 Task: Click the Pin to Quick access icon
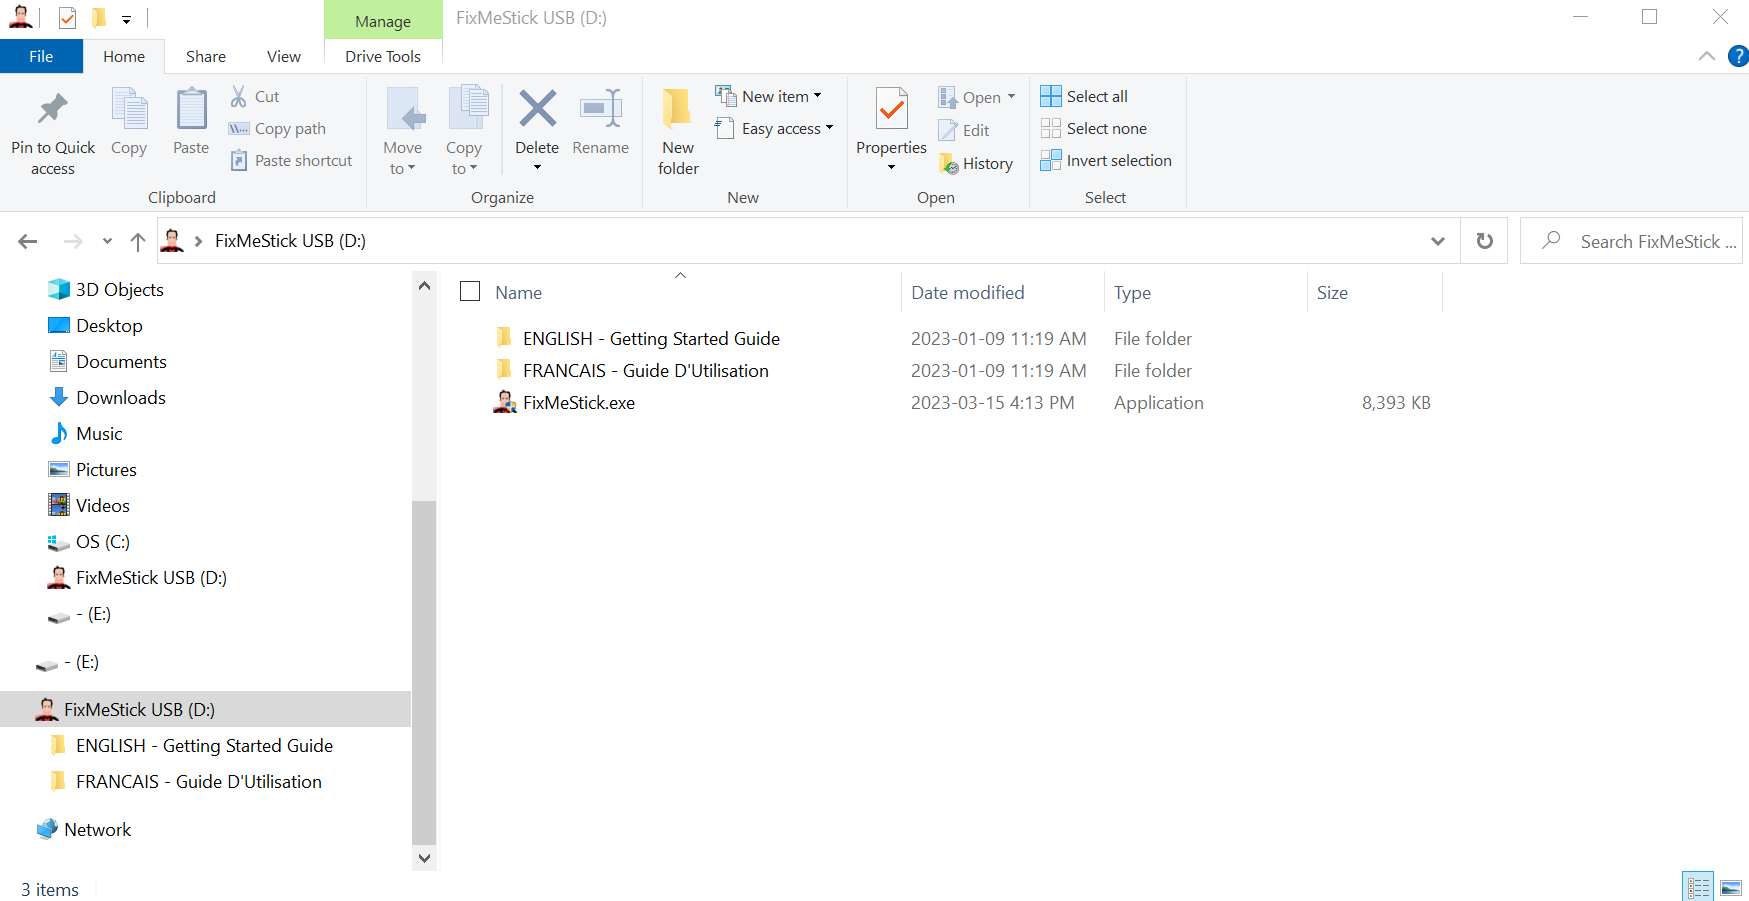(x=53, y=109)
